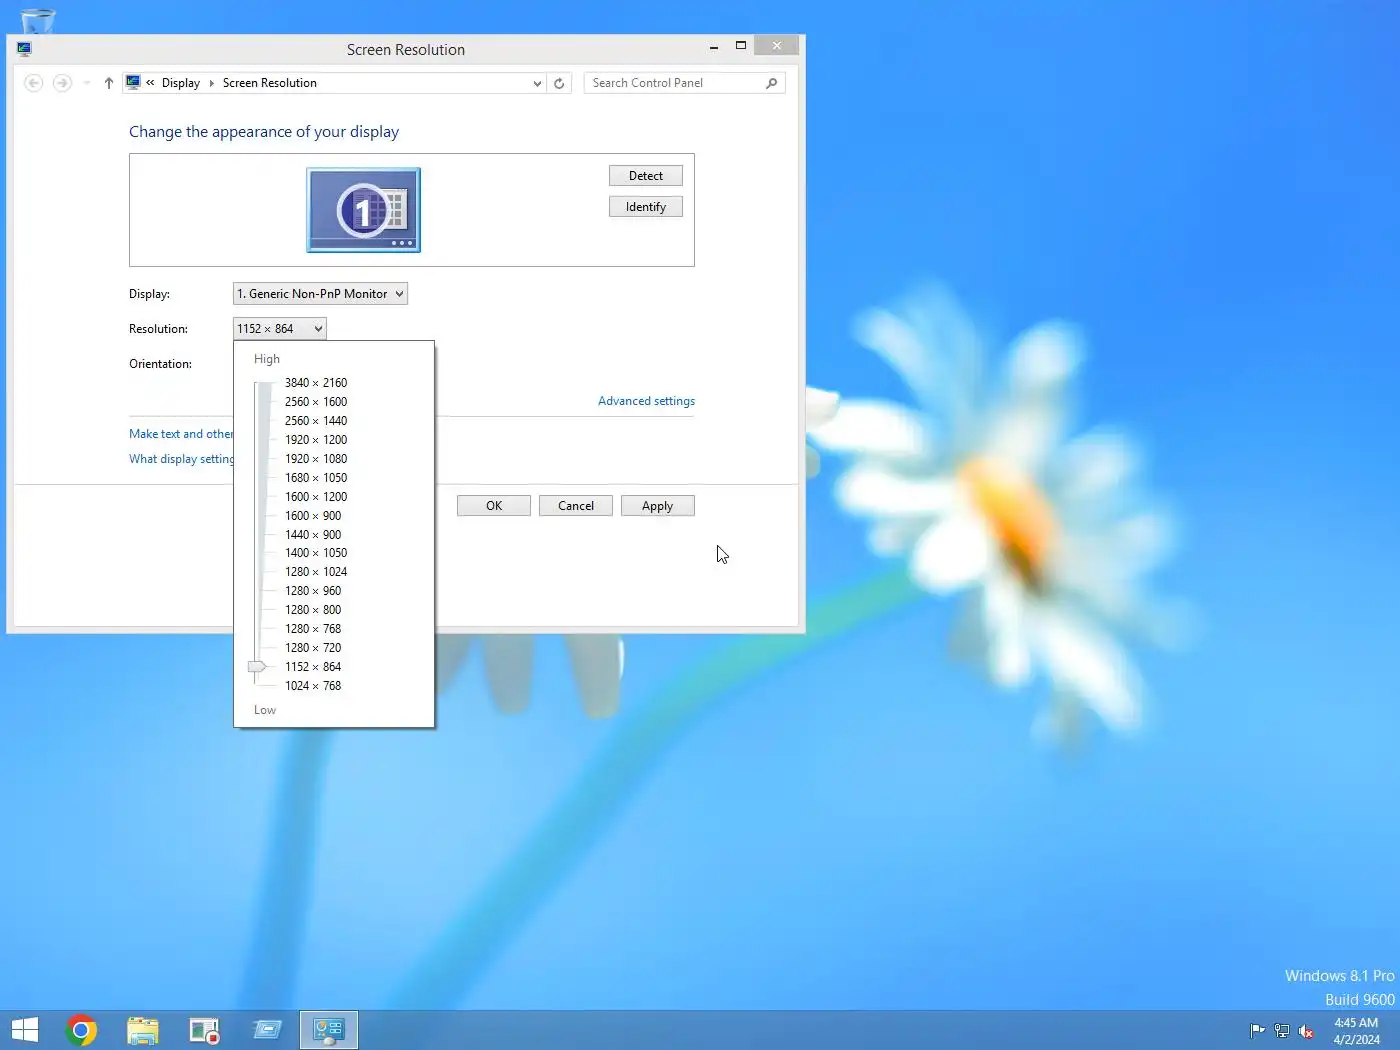Viewport: 1400px width, 1050px height.
Task: Click OK to confirm settings
Action: pos(494,506)
